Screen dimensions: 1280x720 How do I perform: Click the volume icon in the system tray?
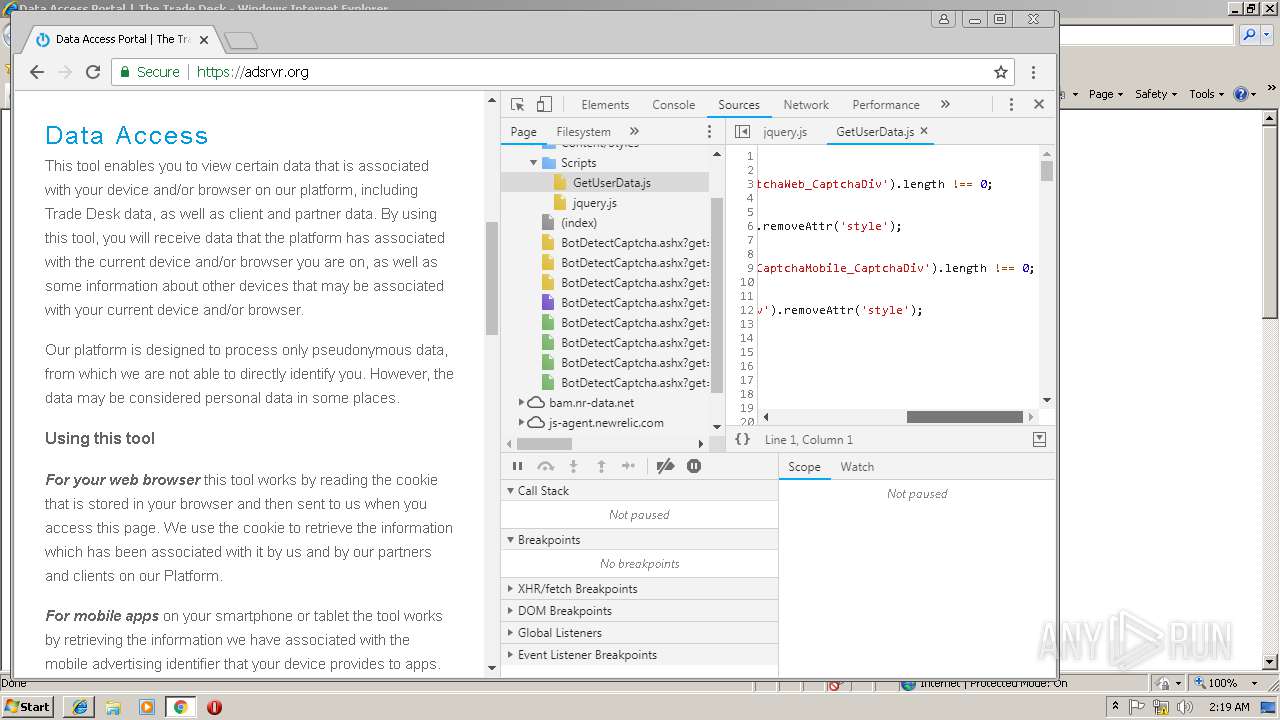tap(1184, 707)
